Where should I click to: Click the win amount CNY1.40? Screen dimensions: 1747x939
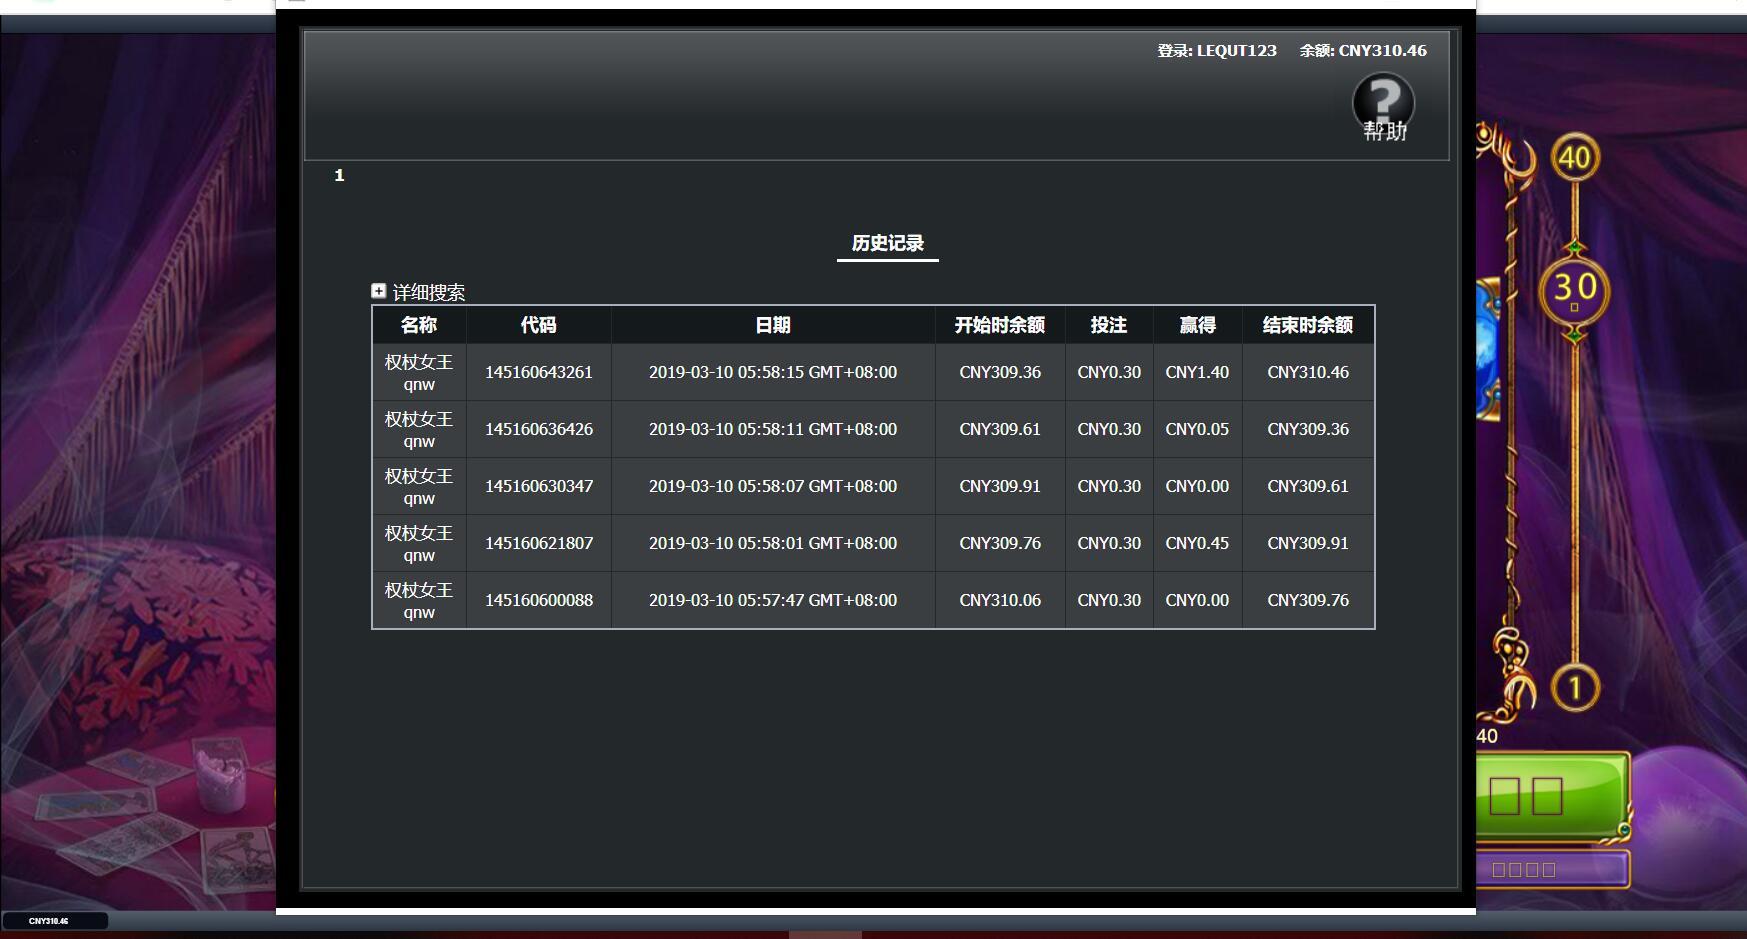tap(1197, 372)
